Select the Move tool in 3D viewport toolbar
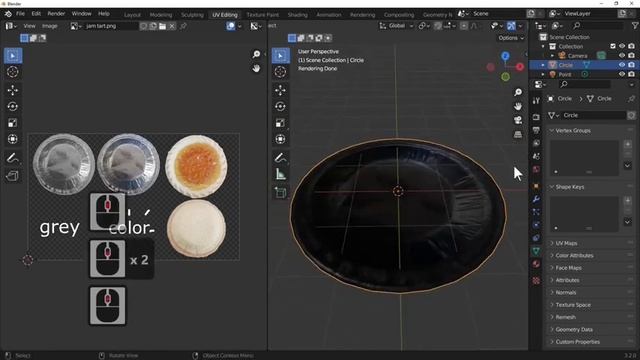Image resolution: width=640 pixels, height=360 pixels. point(280,90)
